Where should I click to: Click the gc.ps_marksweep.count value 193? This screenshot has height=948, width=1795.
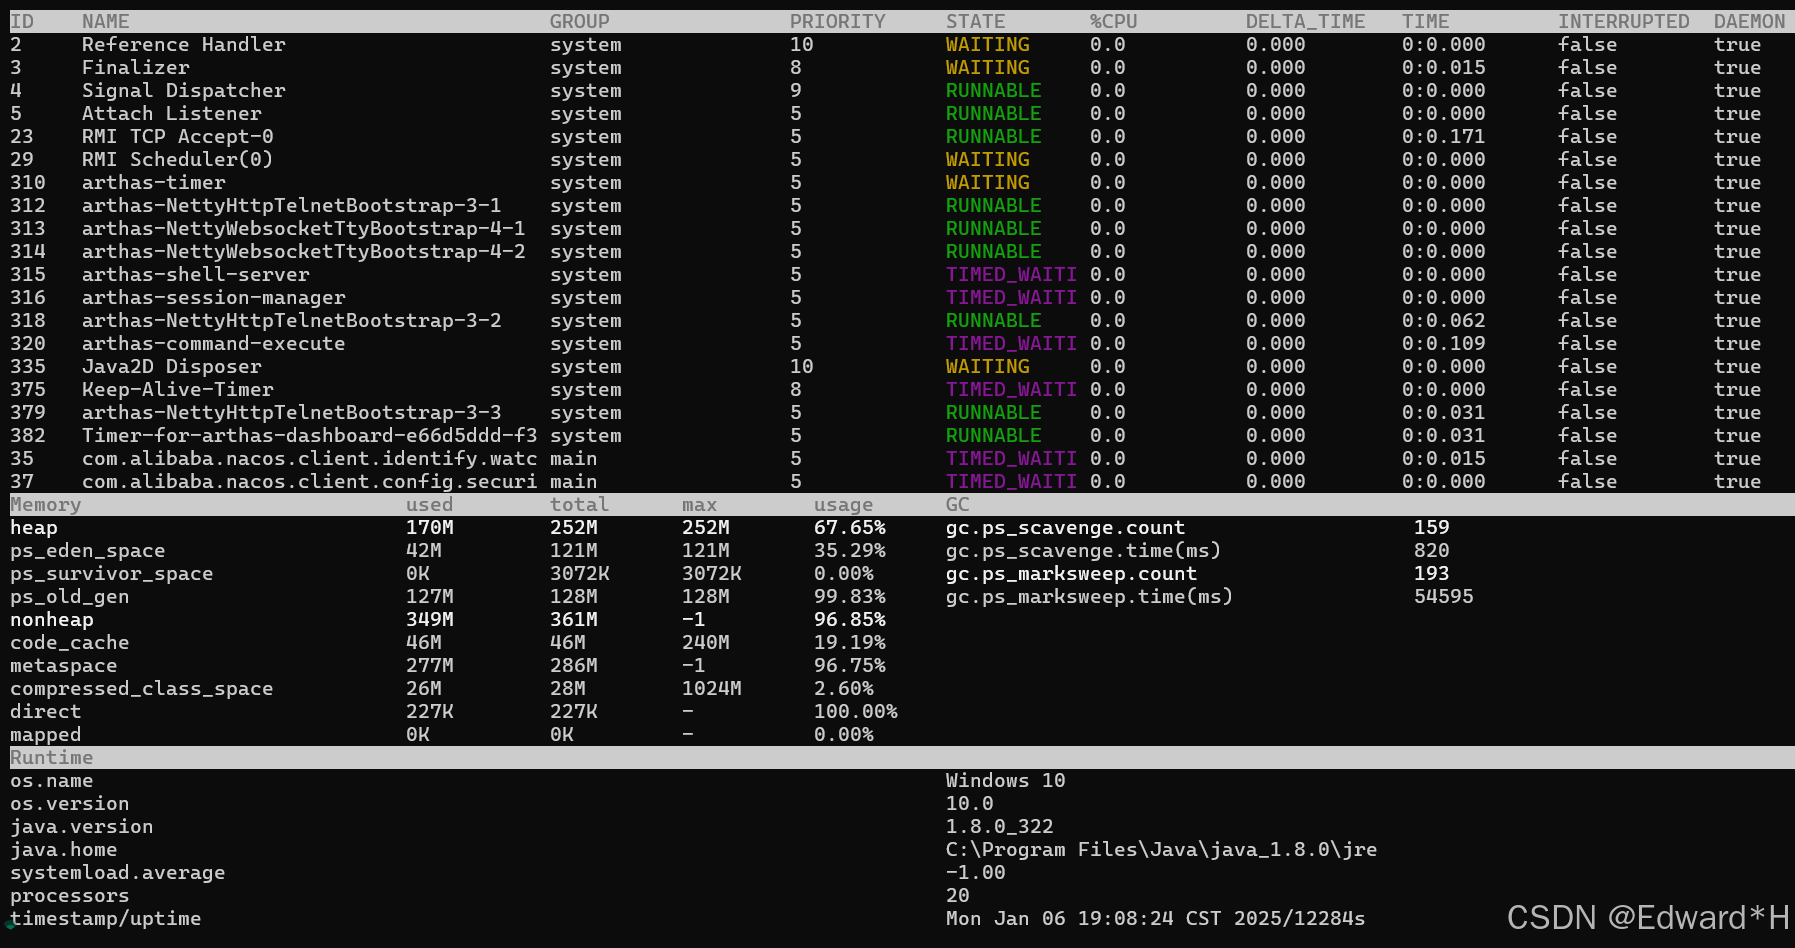(1431, 573)
